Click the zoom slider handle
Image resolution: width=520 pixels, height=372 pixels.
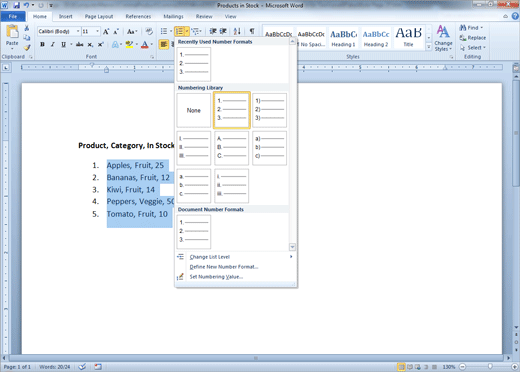click(490, 367)
